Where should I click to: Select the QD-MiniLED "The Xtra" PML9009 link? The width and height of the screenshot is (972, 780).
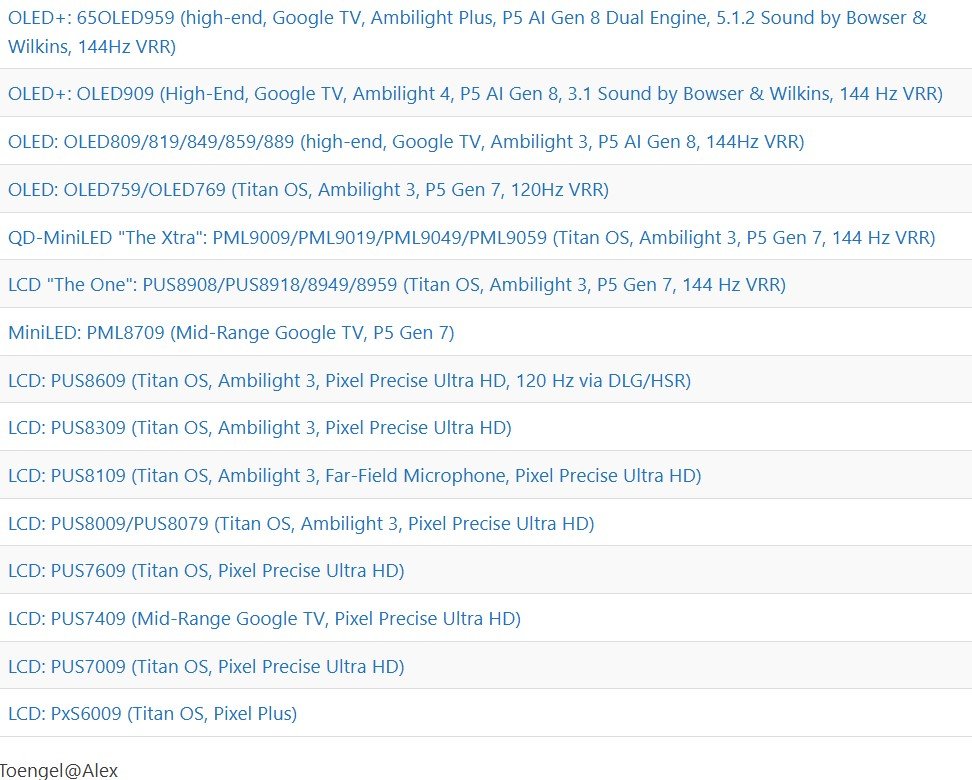tap(471, 238)
